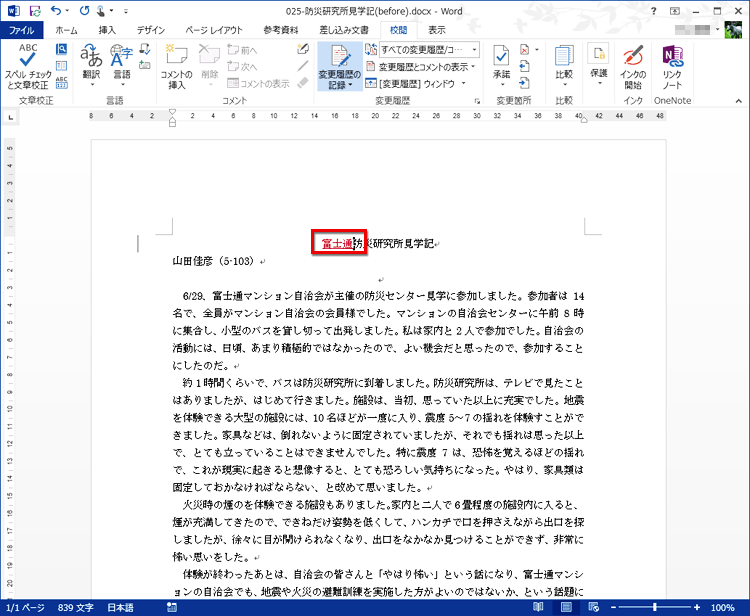Click the add-word (日本語入力辞書への単語登録) icon

point(145,65)
